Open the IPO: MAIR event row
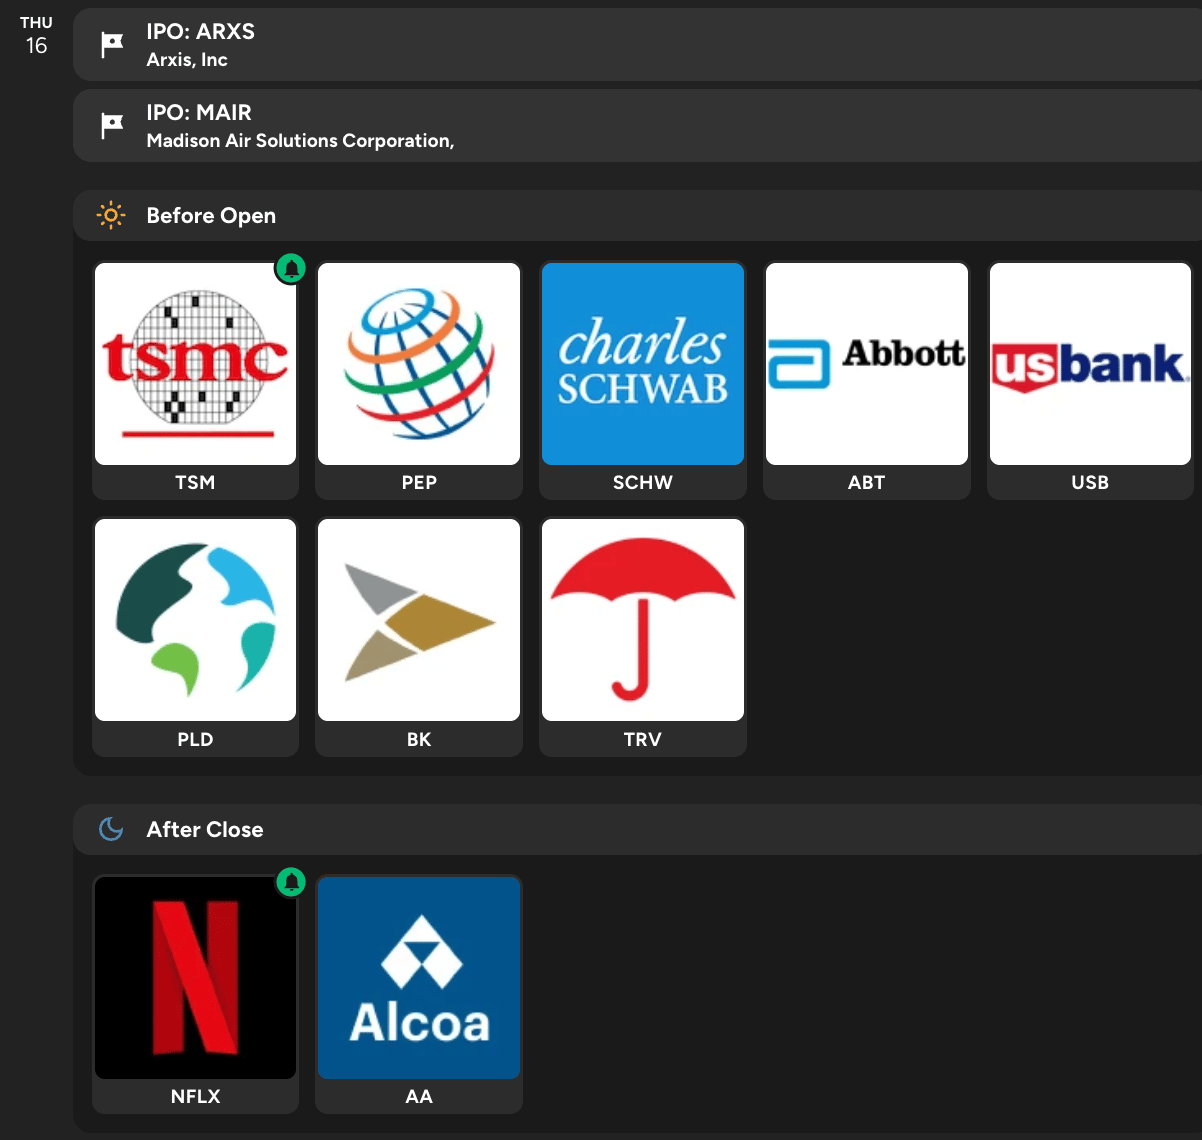 click(637, 126)
